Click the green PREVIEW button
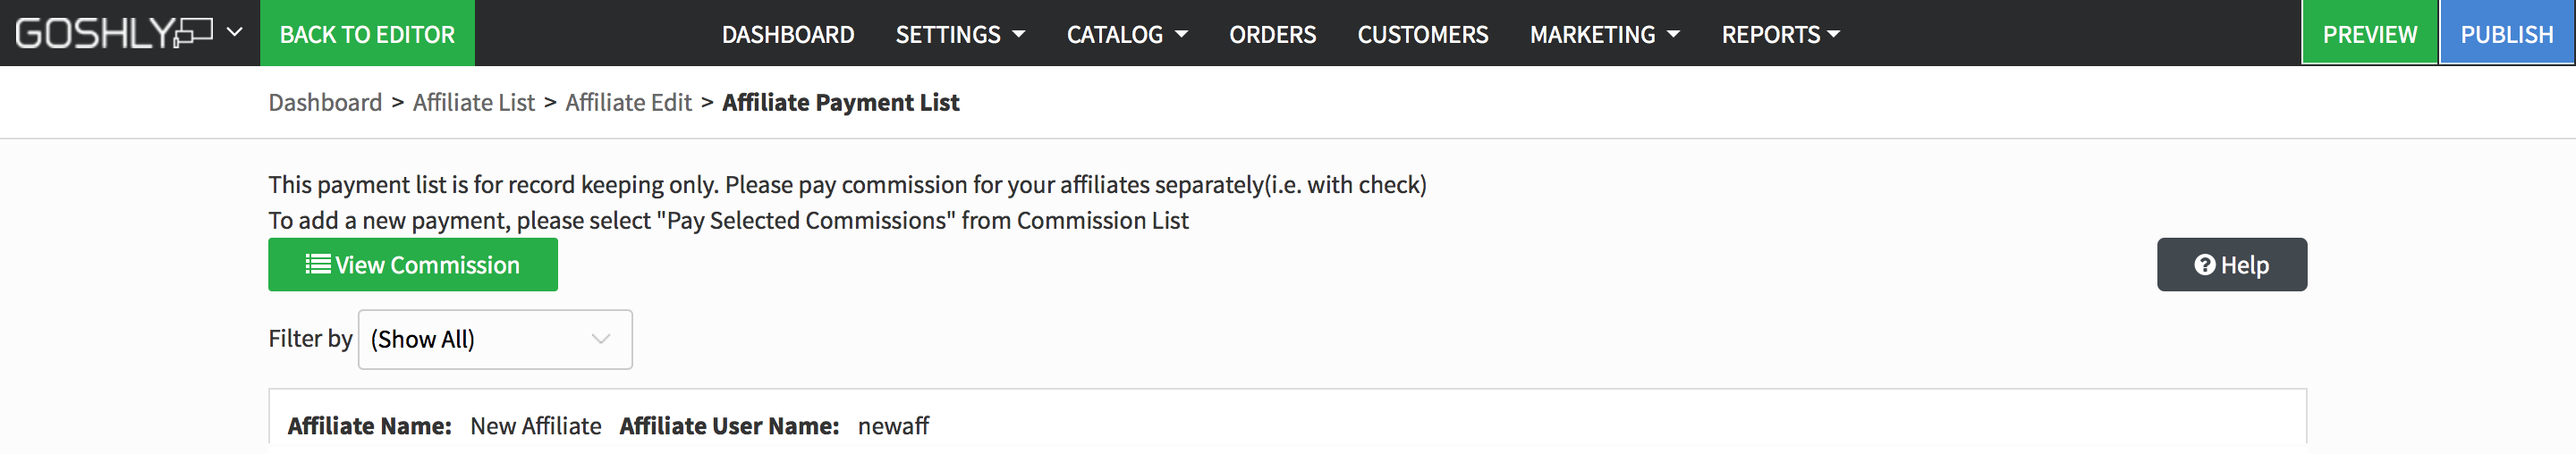This screenshot has width=2576, height=454. [x=2369, y=33]
